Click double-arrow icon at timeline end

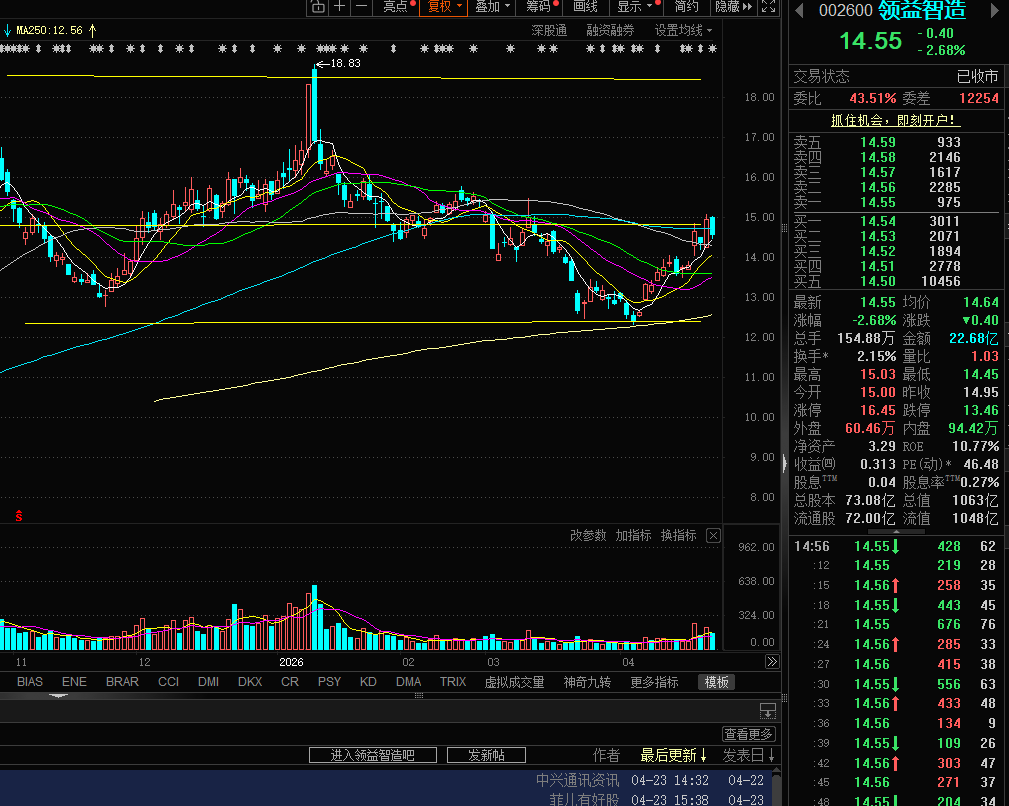point(772,661)
